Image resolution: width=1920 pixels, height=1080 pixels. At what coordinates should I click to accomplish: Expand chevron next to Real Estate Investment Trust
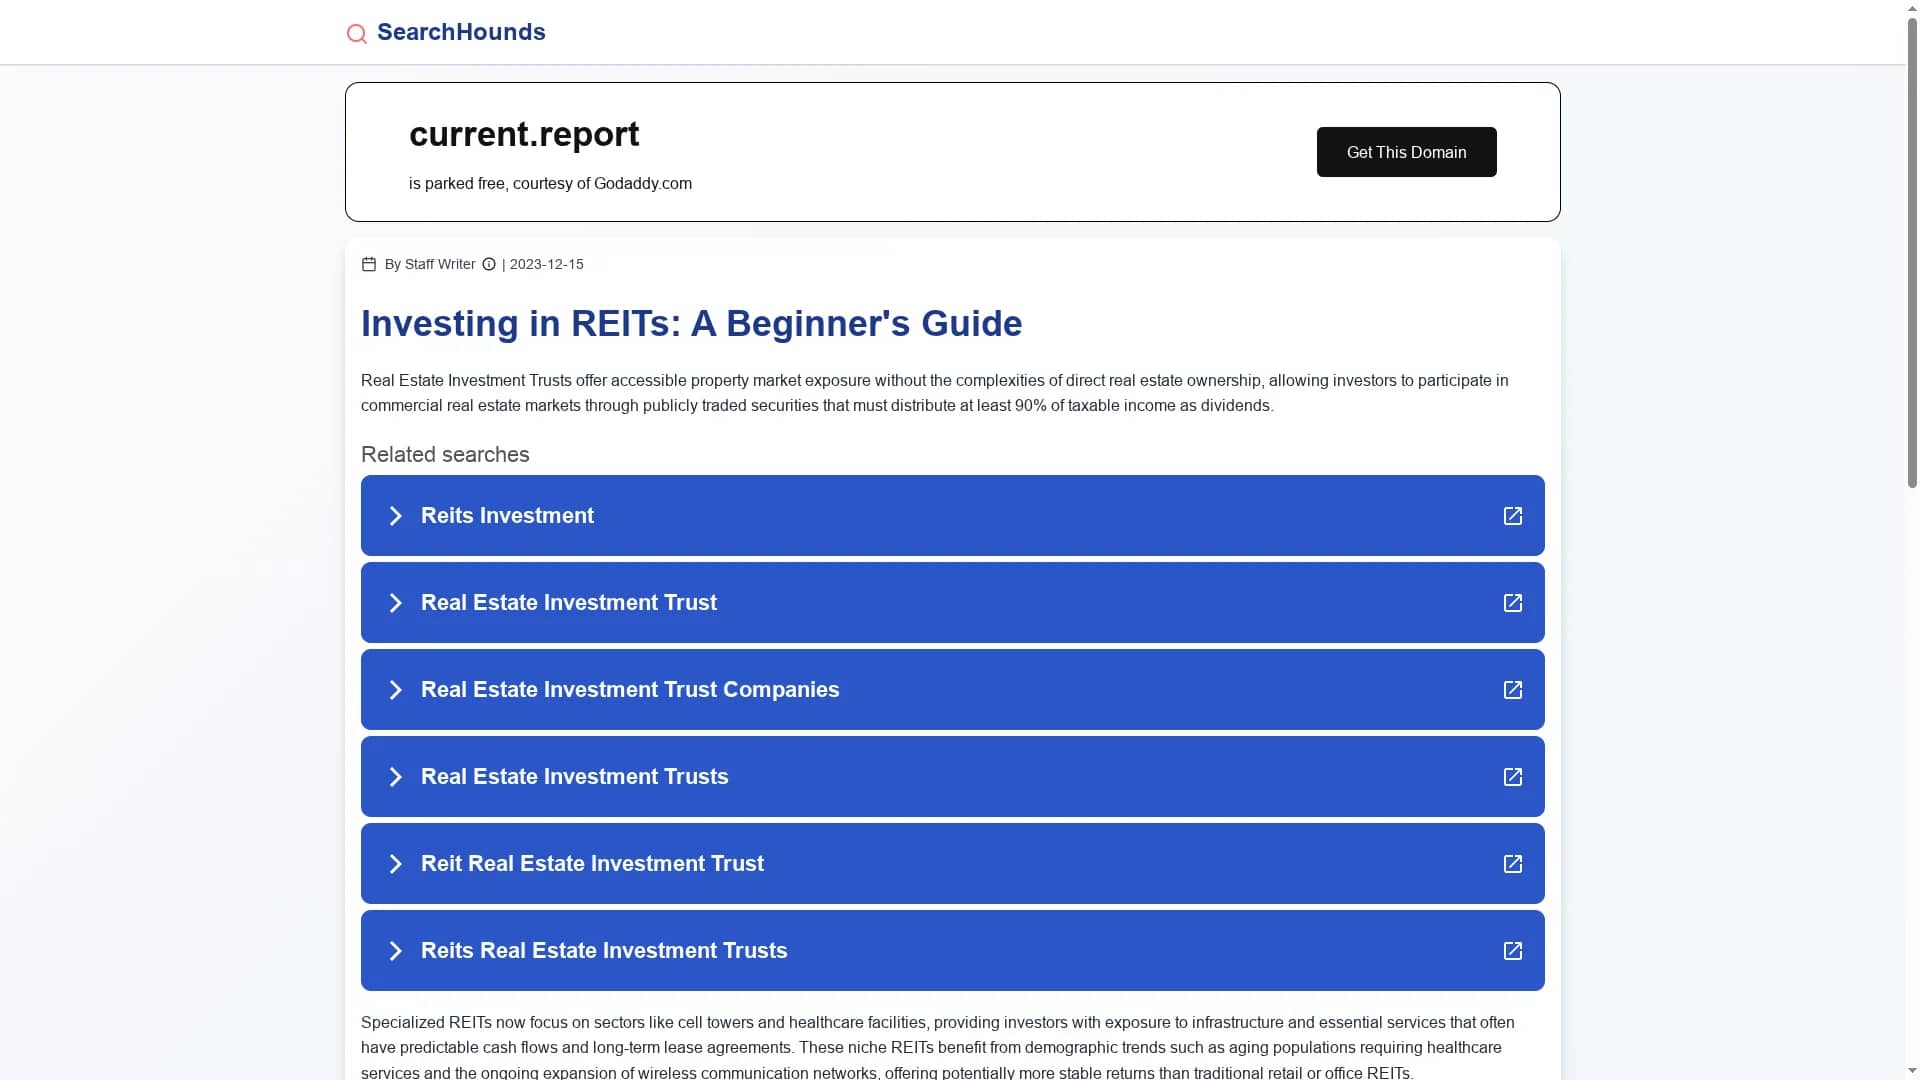click(396, 603)
